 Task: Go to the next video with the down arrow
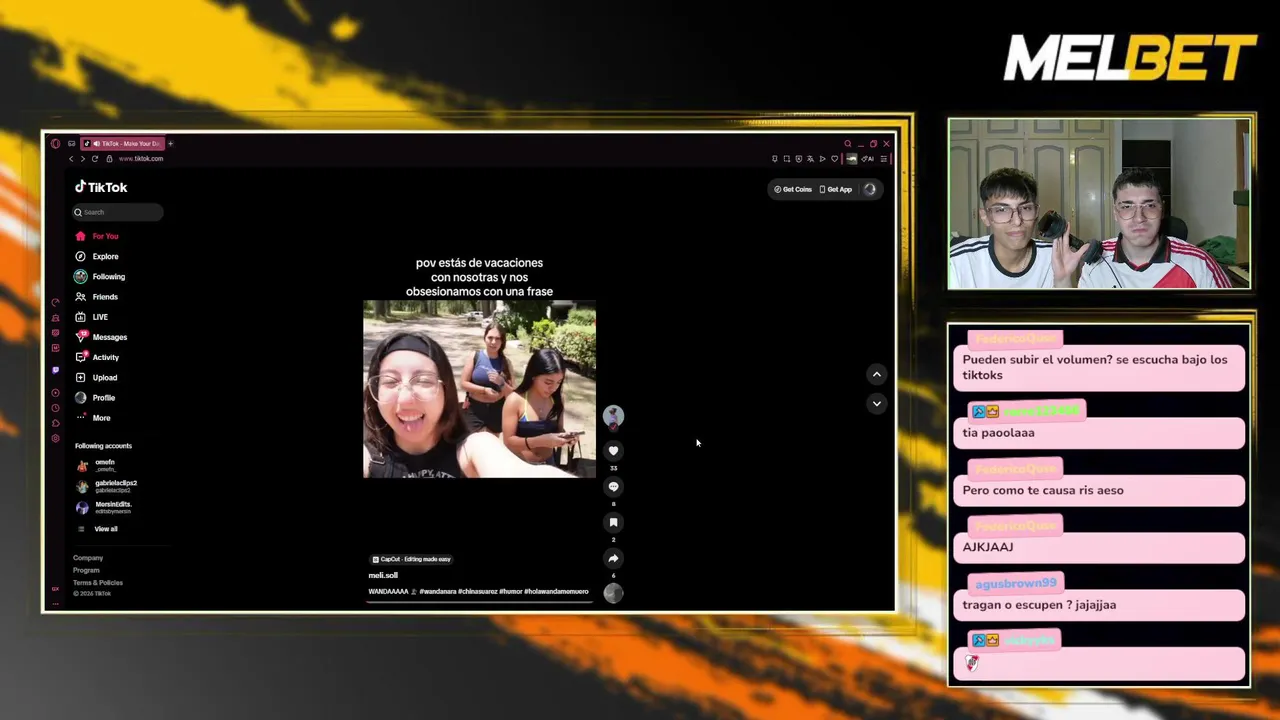click(876, 404)
